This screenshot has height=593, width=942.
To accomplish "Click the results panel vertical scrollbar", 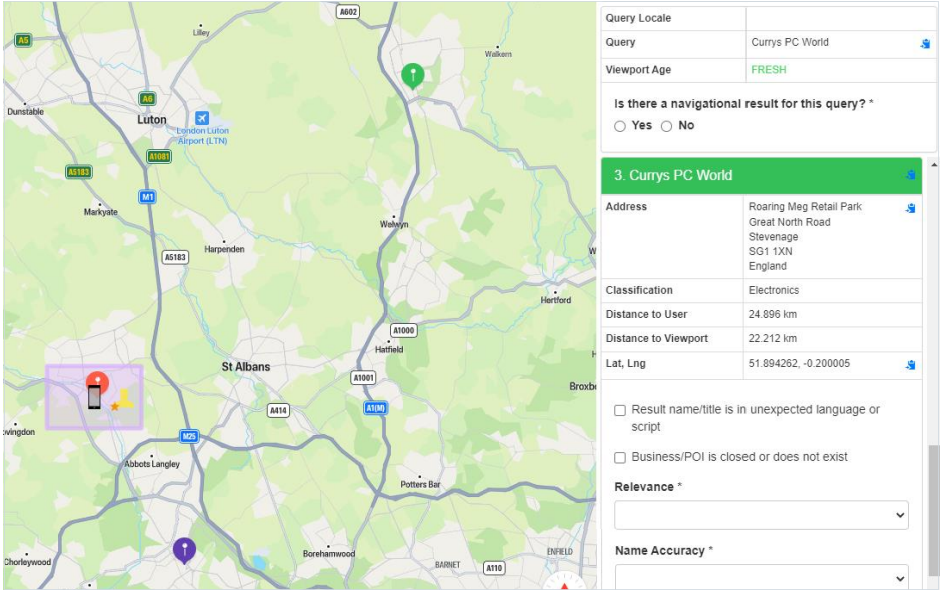I will coord(933,511).
